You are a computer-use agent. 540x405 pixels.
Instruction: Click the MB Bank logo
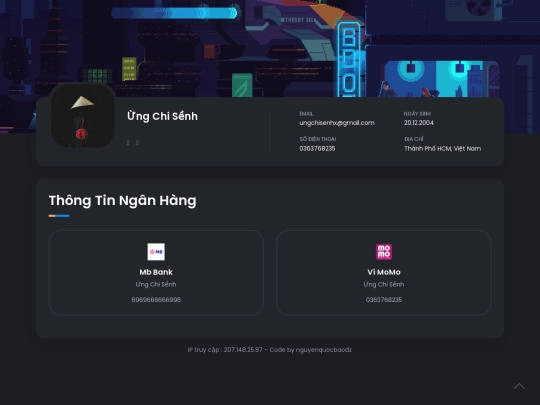pos(156,252)
